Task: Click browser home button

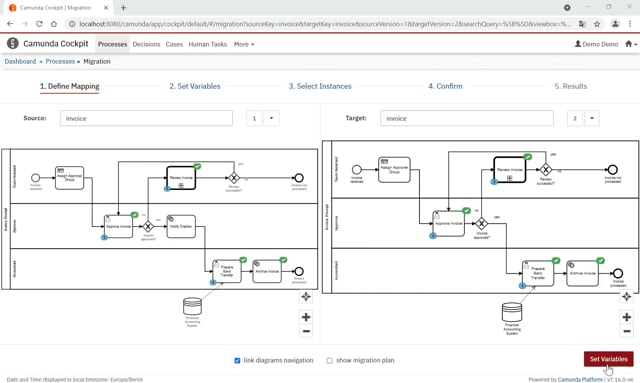Action: (x=54, y=24)
